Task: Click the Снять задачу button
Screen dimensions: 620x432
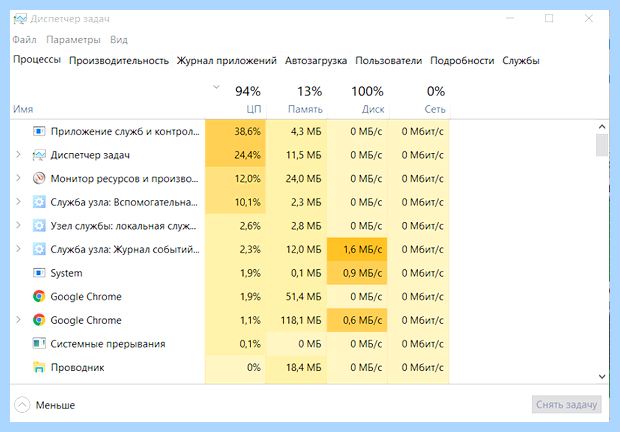Action: click(566, 405)
